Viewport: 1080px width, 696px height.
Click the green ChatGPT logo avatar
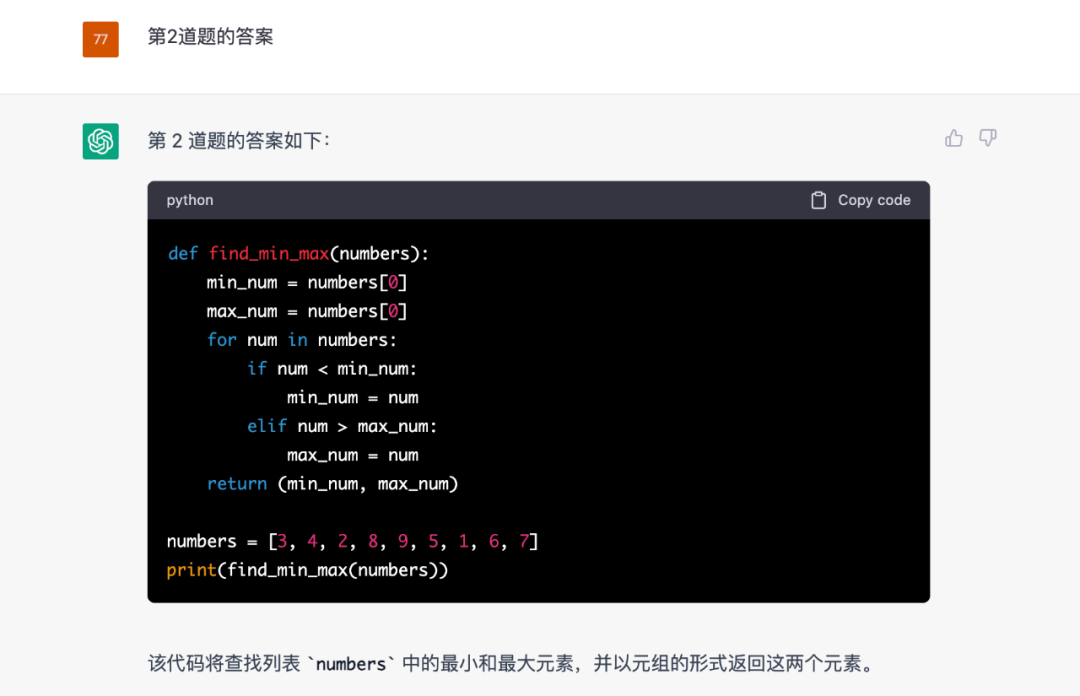(101, 141)
